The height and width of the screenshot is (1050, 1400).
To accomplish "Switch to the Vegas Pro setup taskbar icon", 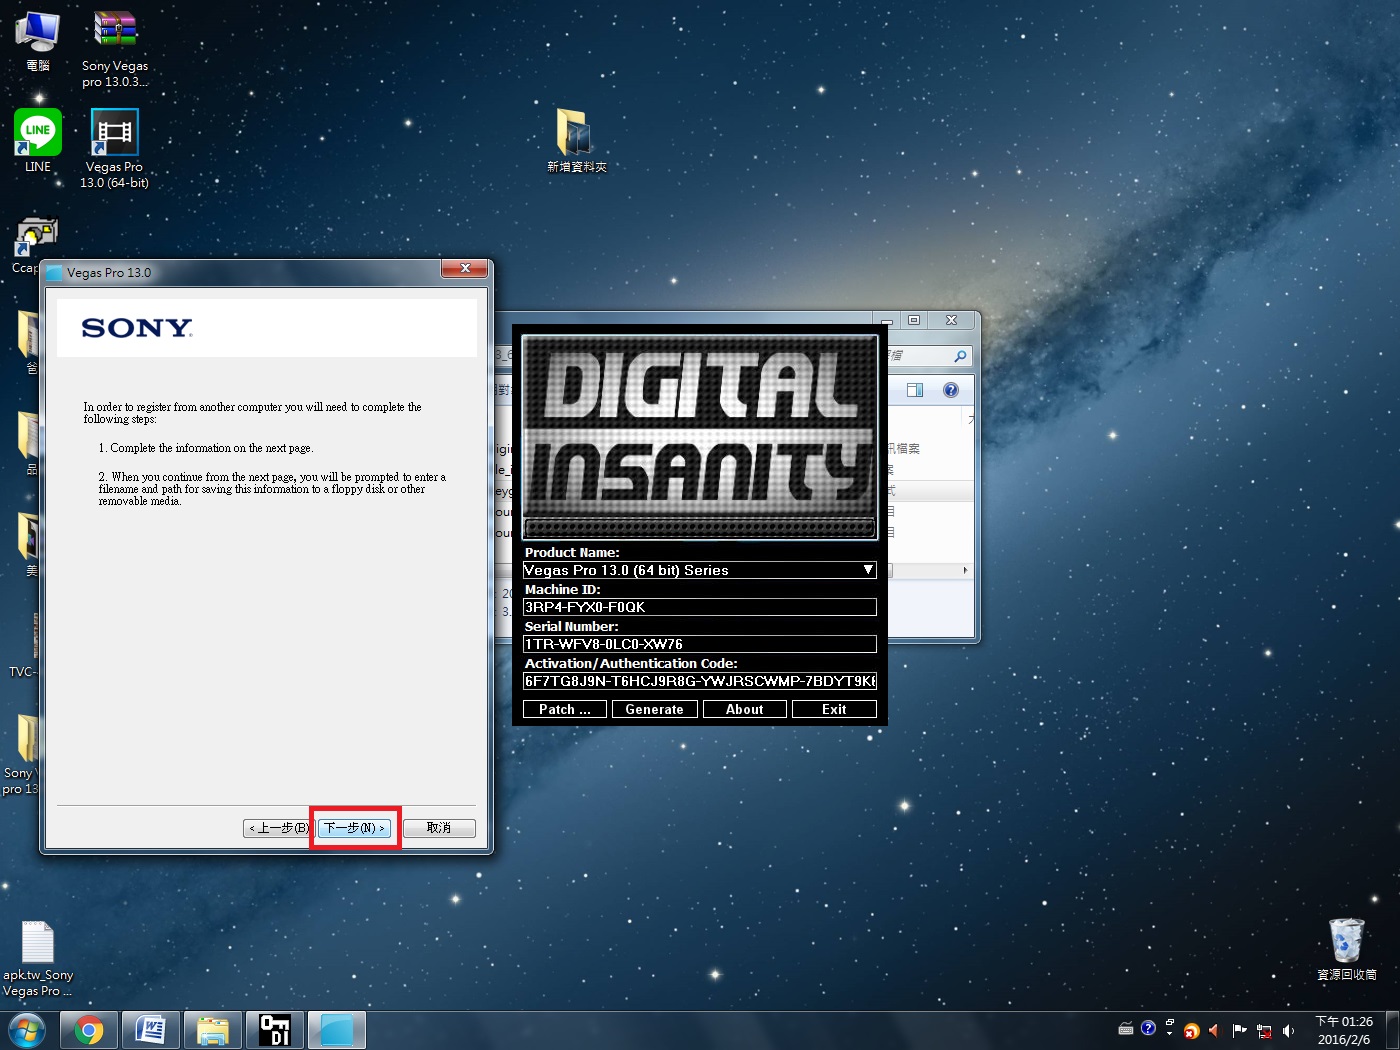I will [337, 1030].
